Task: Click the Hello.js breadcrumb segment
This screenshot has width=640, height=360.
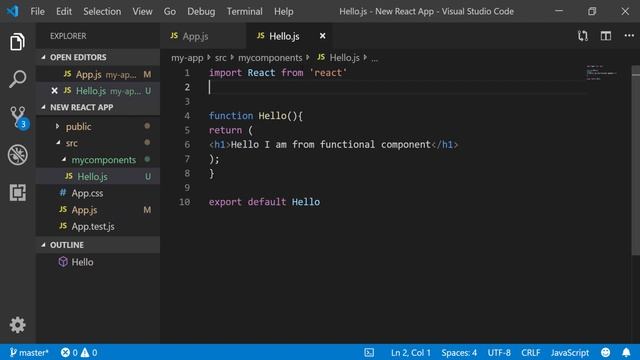Action: tap(344, 58)
